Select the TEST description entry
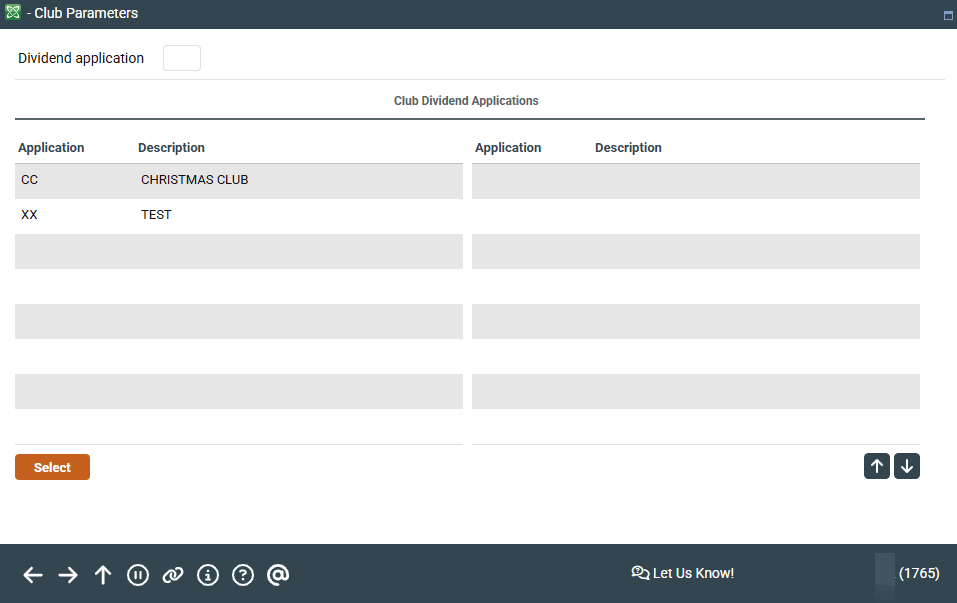This screenshot has width=957, height=603. 156,215
